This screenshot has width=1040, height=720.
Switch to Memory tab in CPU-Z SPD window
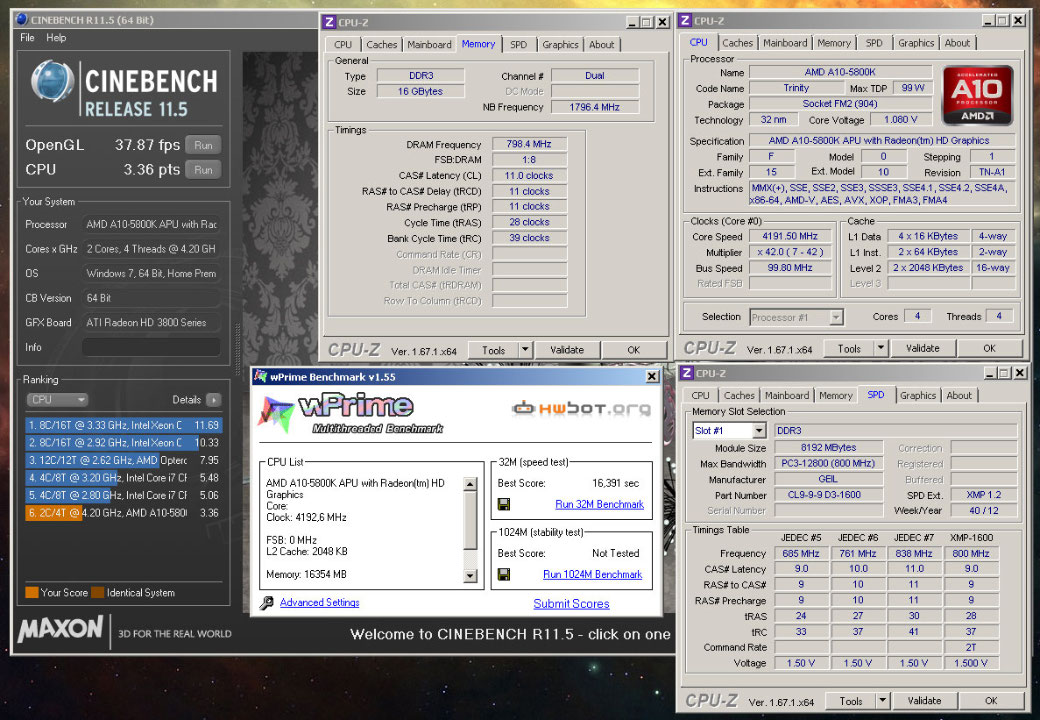tap(836, 395)
